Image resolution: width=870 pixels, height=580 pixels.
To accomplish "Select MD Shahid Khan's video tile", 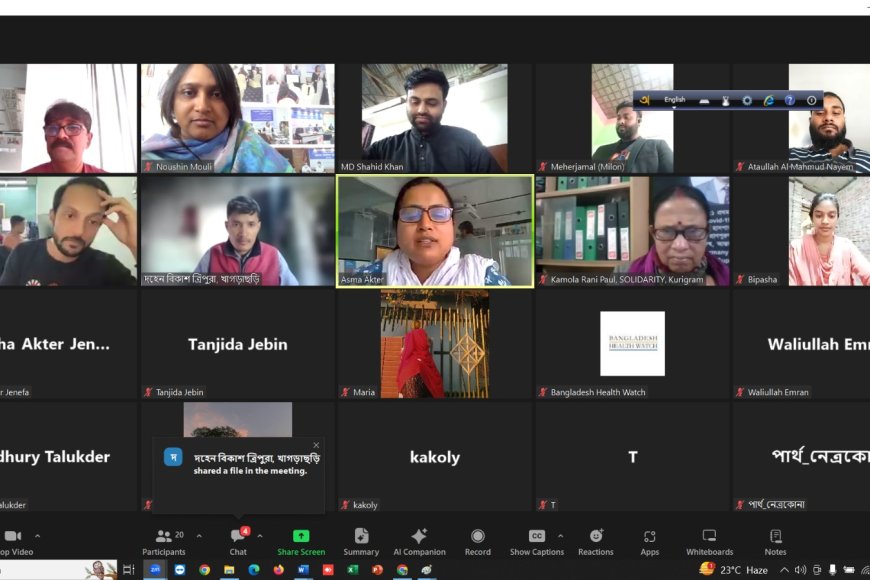I will 435,118.
